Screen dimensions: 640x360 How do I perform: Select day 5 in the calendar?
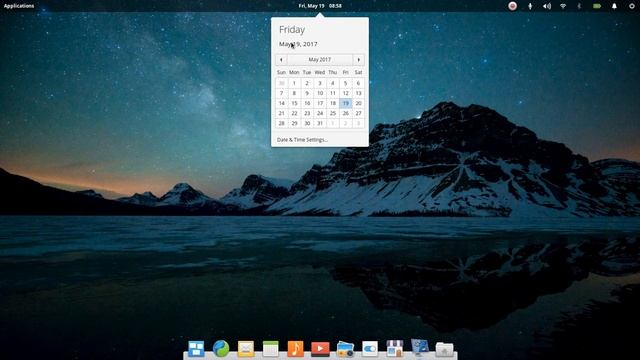[x=345, y=83]
